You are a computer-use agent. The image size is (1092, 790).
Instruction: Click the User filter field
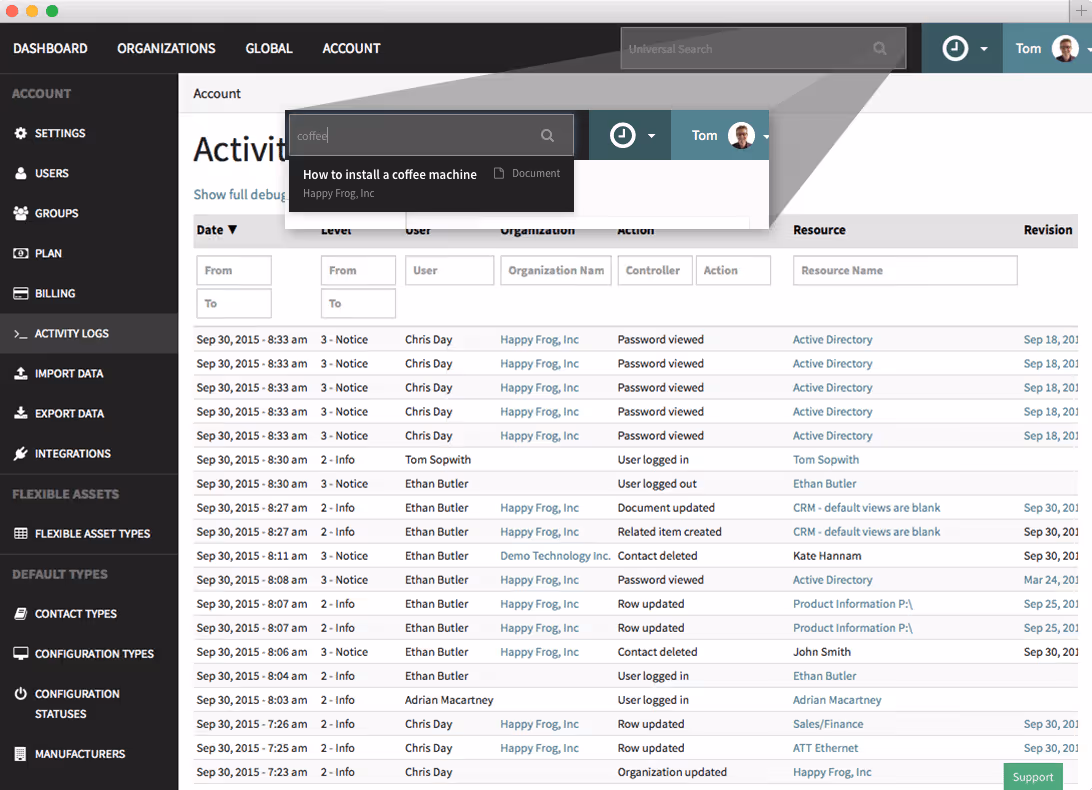point(449,270)
